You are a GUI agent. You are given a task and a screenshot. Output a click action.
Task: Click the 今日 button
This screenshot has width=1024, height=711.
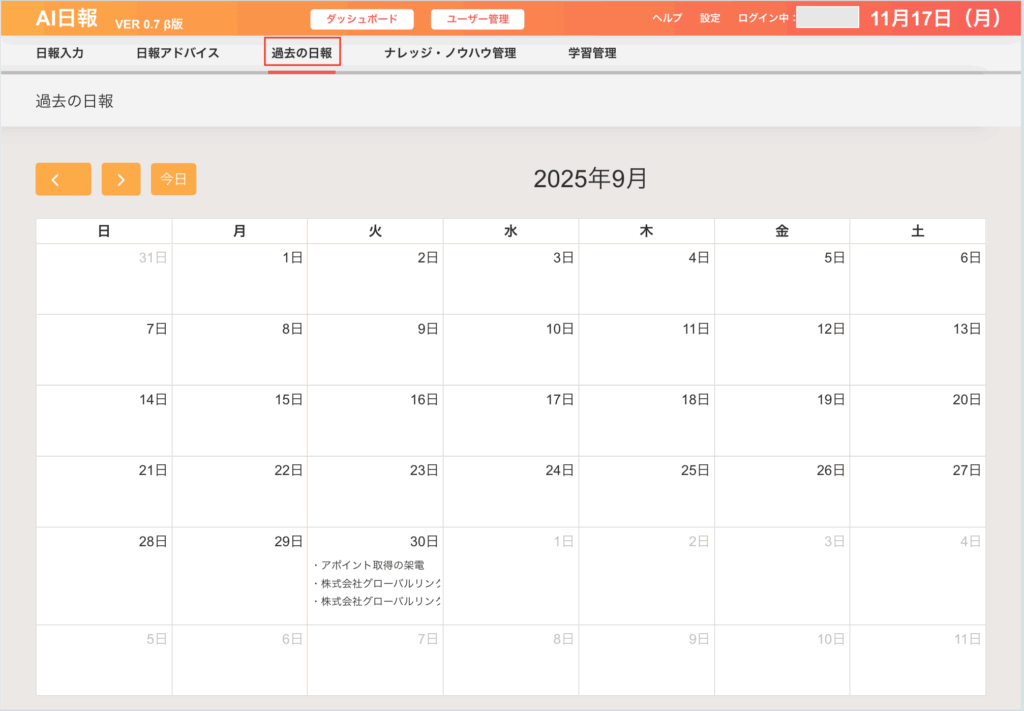(x=174, y=179)
